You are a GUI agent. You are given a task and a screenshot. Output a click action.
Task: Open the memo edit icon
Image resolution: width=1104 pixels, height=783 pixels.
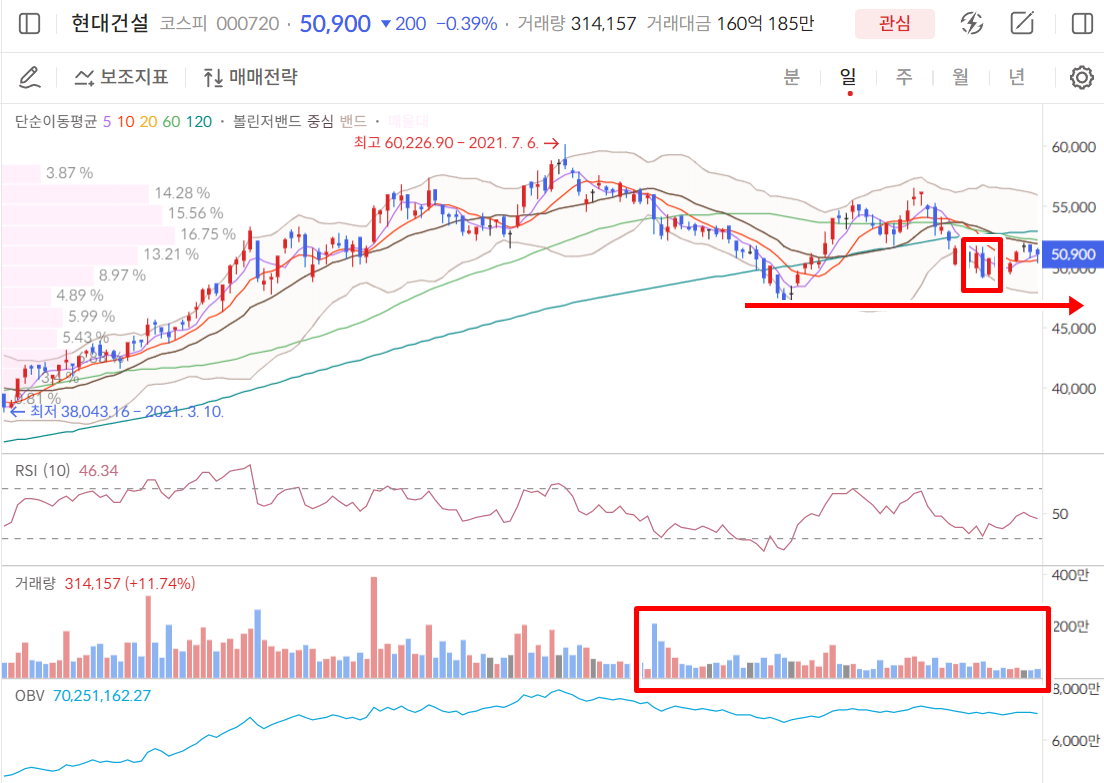click(x=1022, y=24)
